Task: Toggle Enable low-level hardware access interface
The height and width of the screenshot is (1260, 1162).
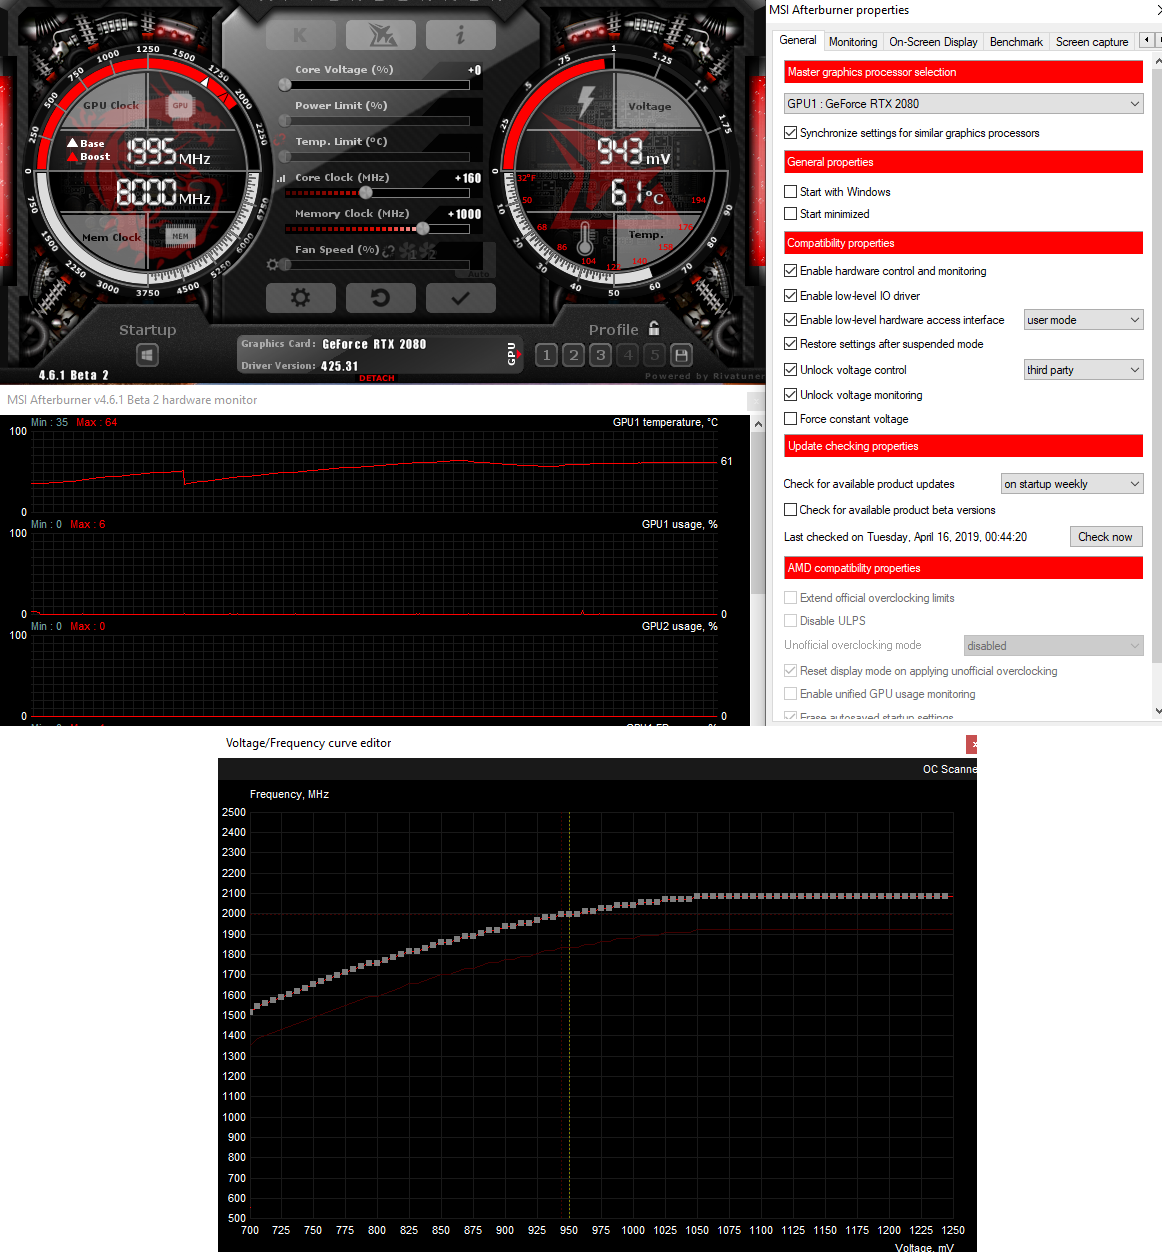Action: point(791,320)
